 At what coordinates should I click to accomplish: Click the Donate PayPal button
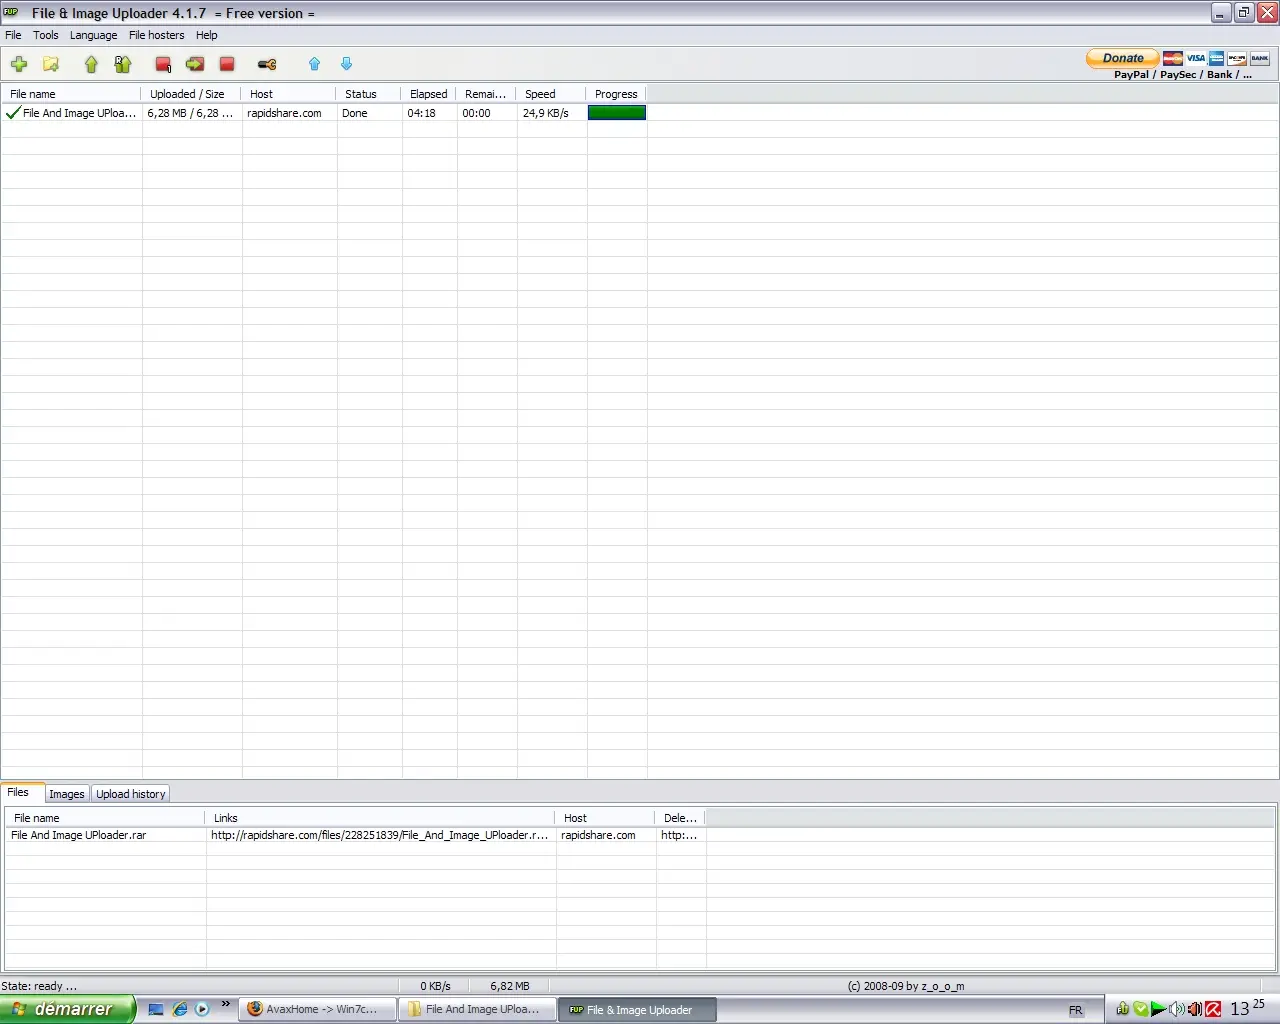click(x=1123, y=58)
